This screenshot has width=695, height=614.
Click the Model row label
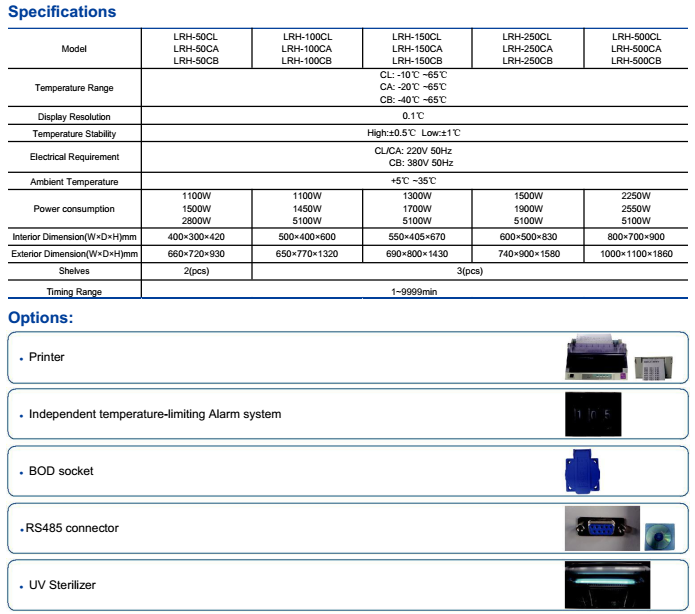(74, 49)
